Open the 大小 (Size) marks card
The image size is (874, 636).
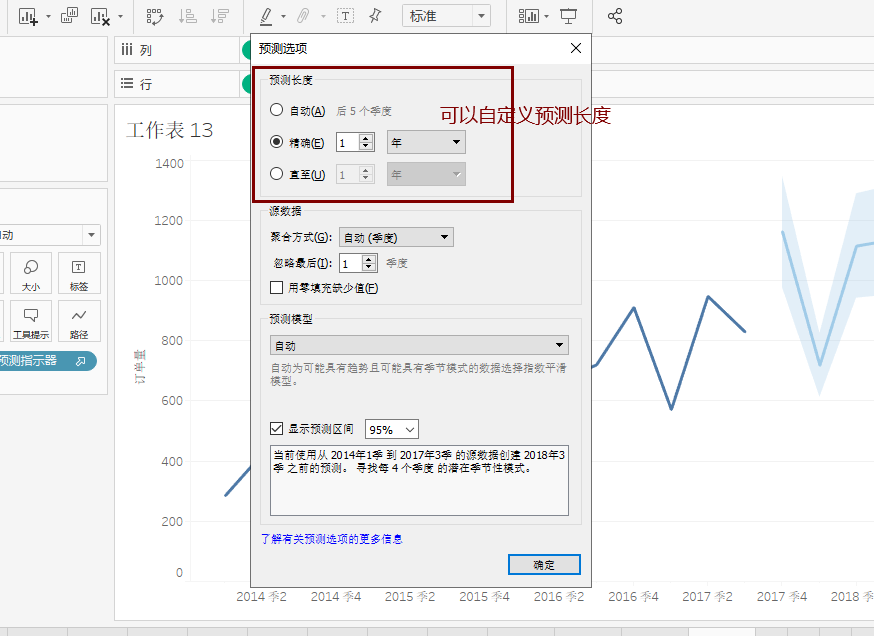click(x=31, y=273)
